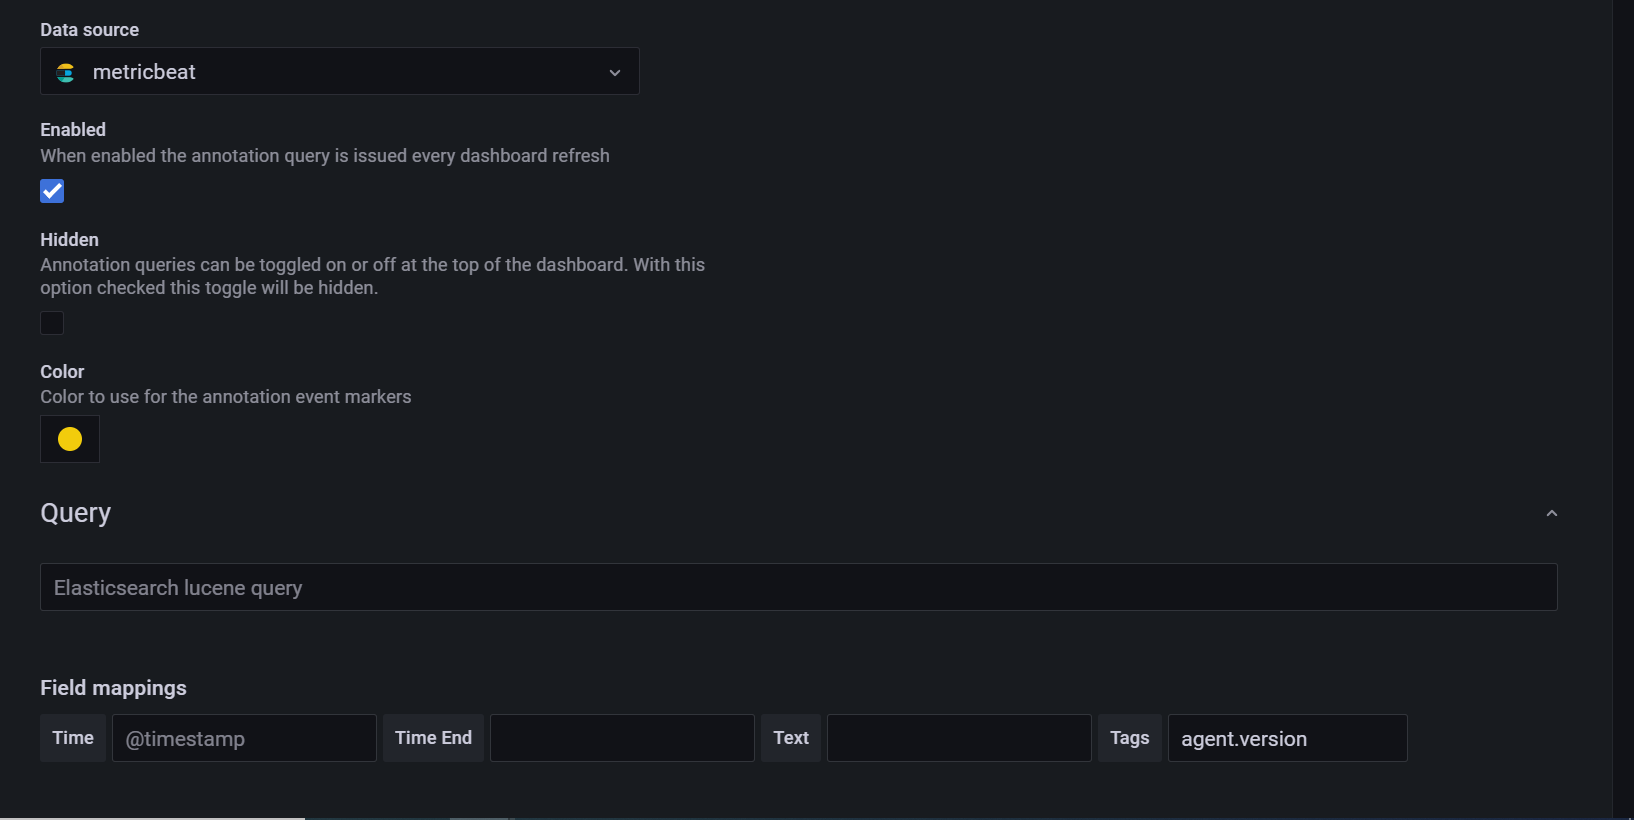Screen dimensions: 1634x820
Task: Open the Data source dropdown
Action: tap(340, 71)
